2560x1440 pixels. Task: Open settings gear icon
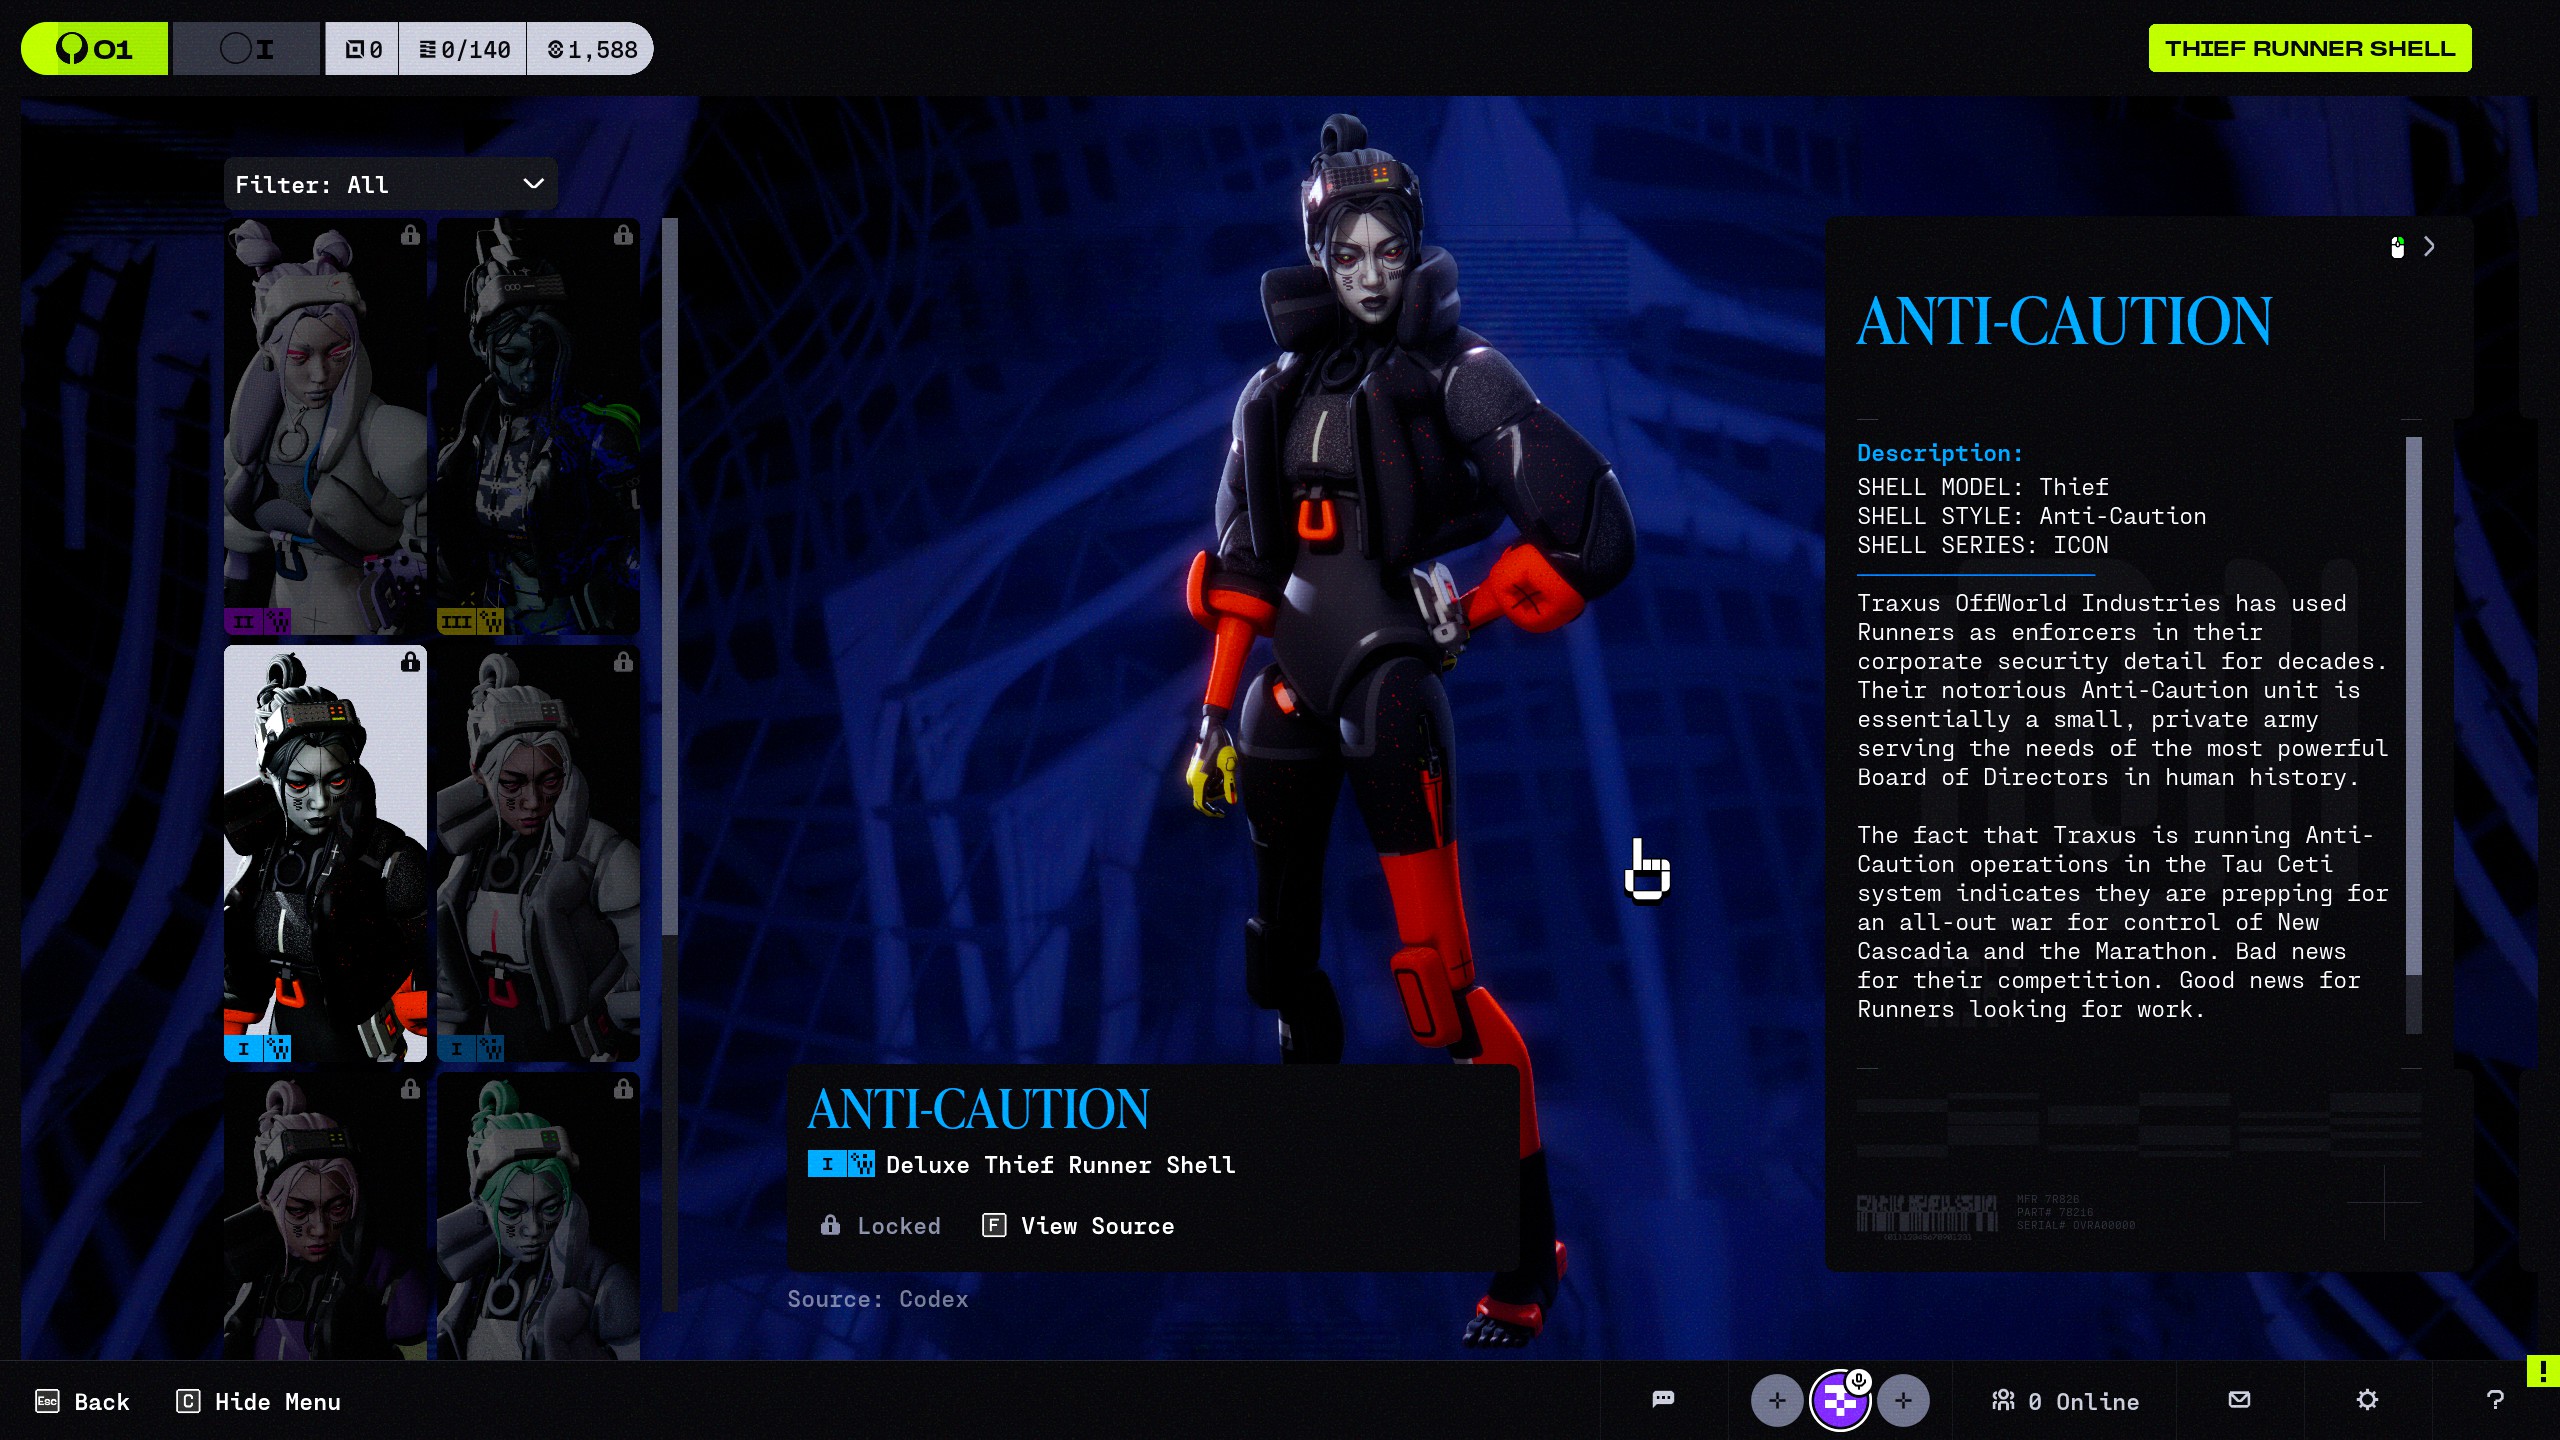(2366, 1399)
